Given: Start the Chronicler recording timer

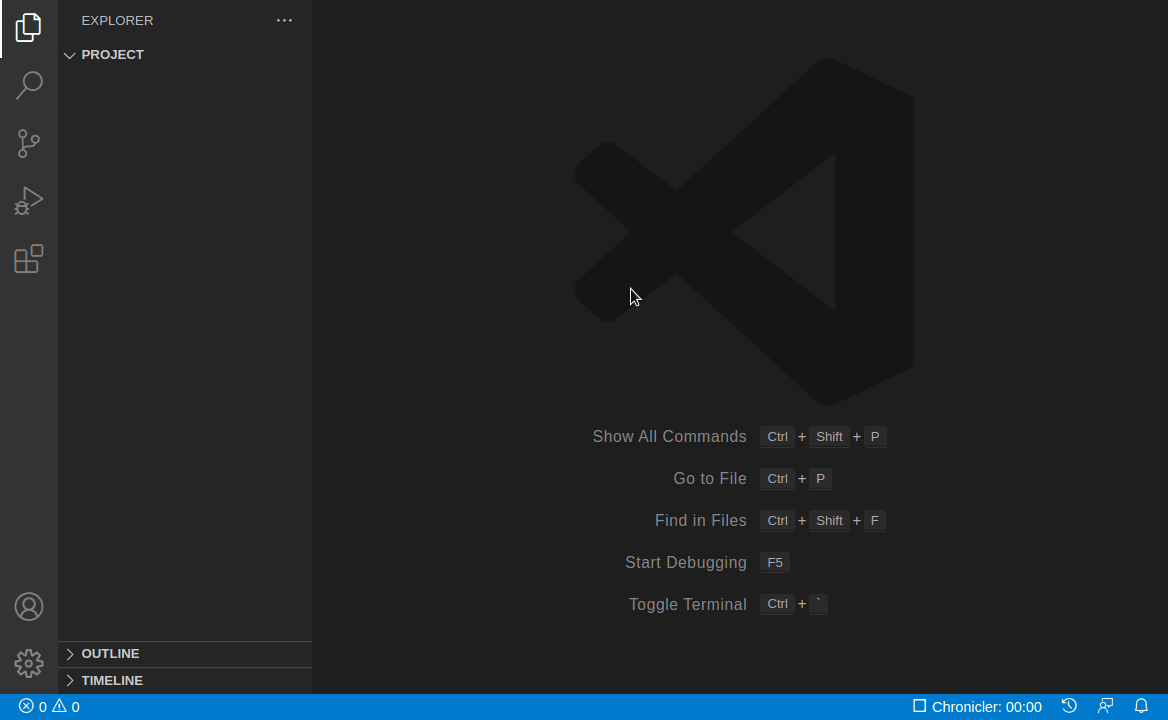Looking at the screenshot, I should pyautogui.click(x=977, y=707).
